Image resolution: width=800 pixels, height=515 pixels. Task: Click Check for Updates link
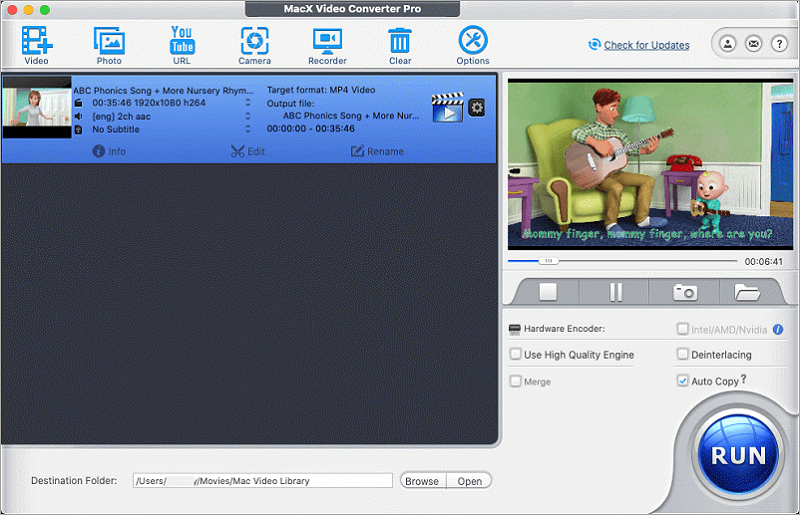pyautogui.click(x=646, y=45)
